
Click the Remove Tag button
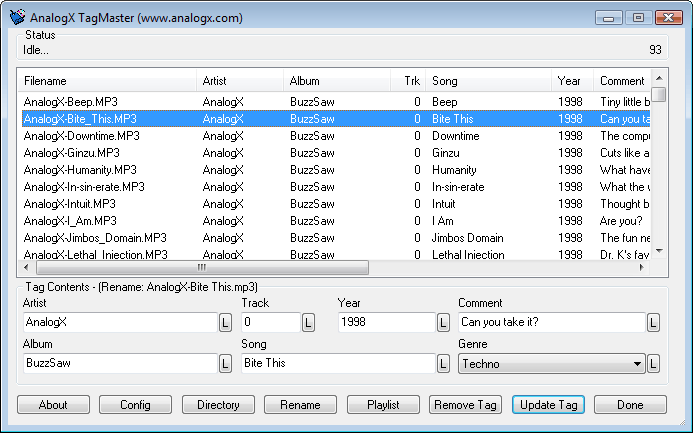click(465, 405)
